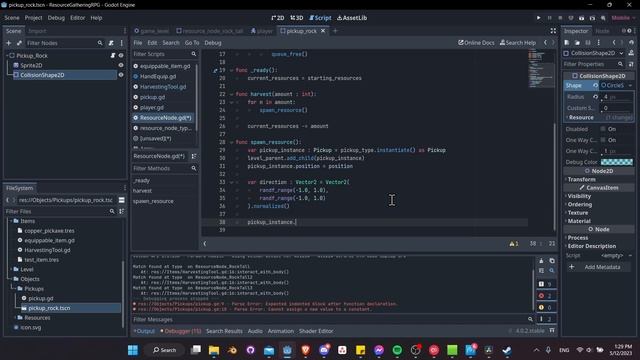Open the Scene menu
This screenshot has width=640, height=360.
pos(12,18)
